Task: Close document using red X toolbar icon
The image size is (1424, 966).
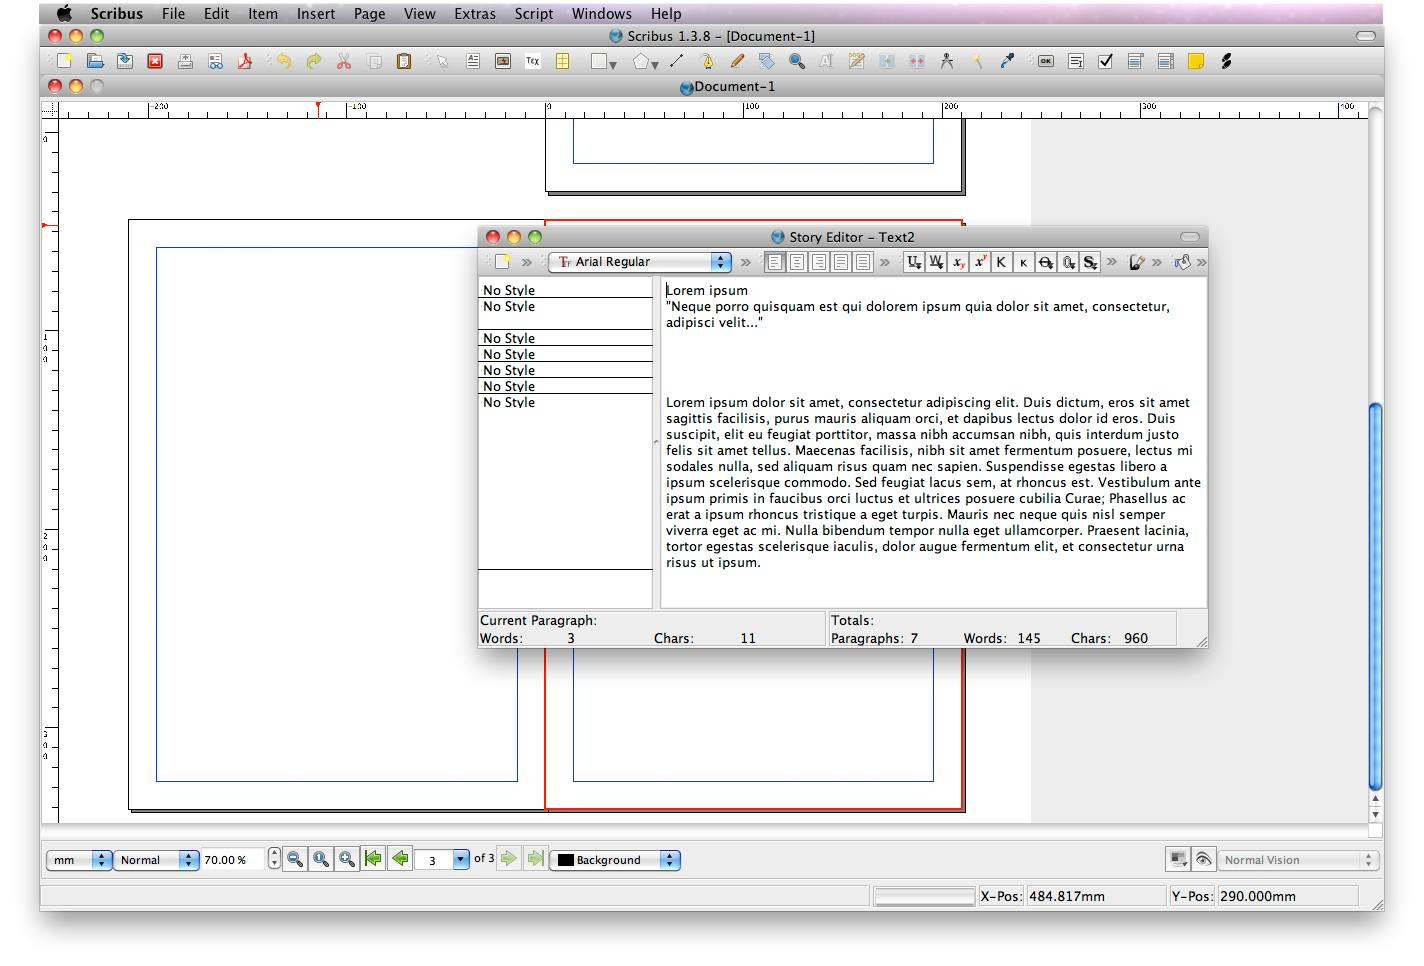Action: pyautogui.click(x=155, y=61)
